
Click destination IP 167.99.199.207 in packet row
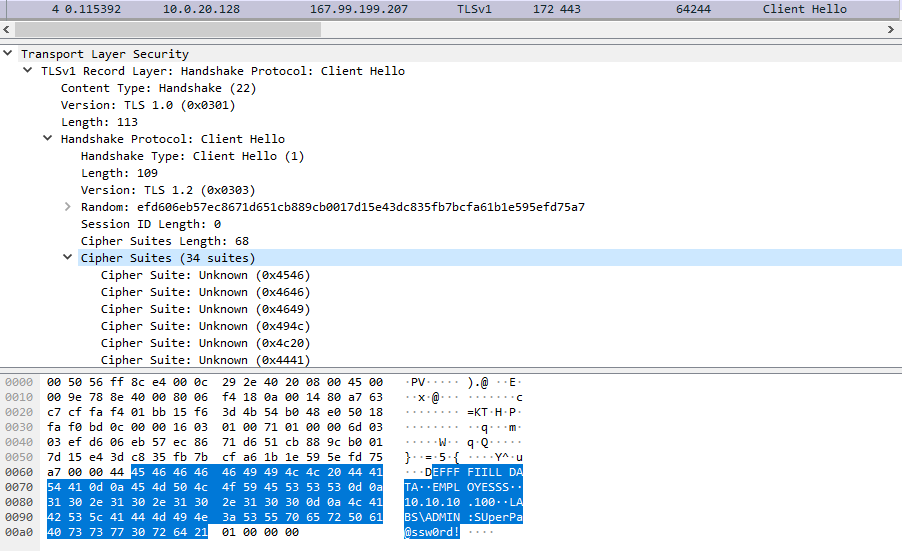click(359, 9)
